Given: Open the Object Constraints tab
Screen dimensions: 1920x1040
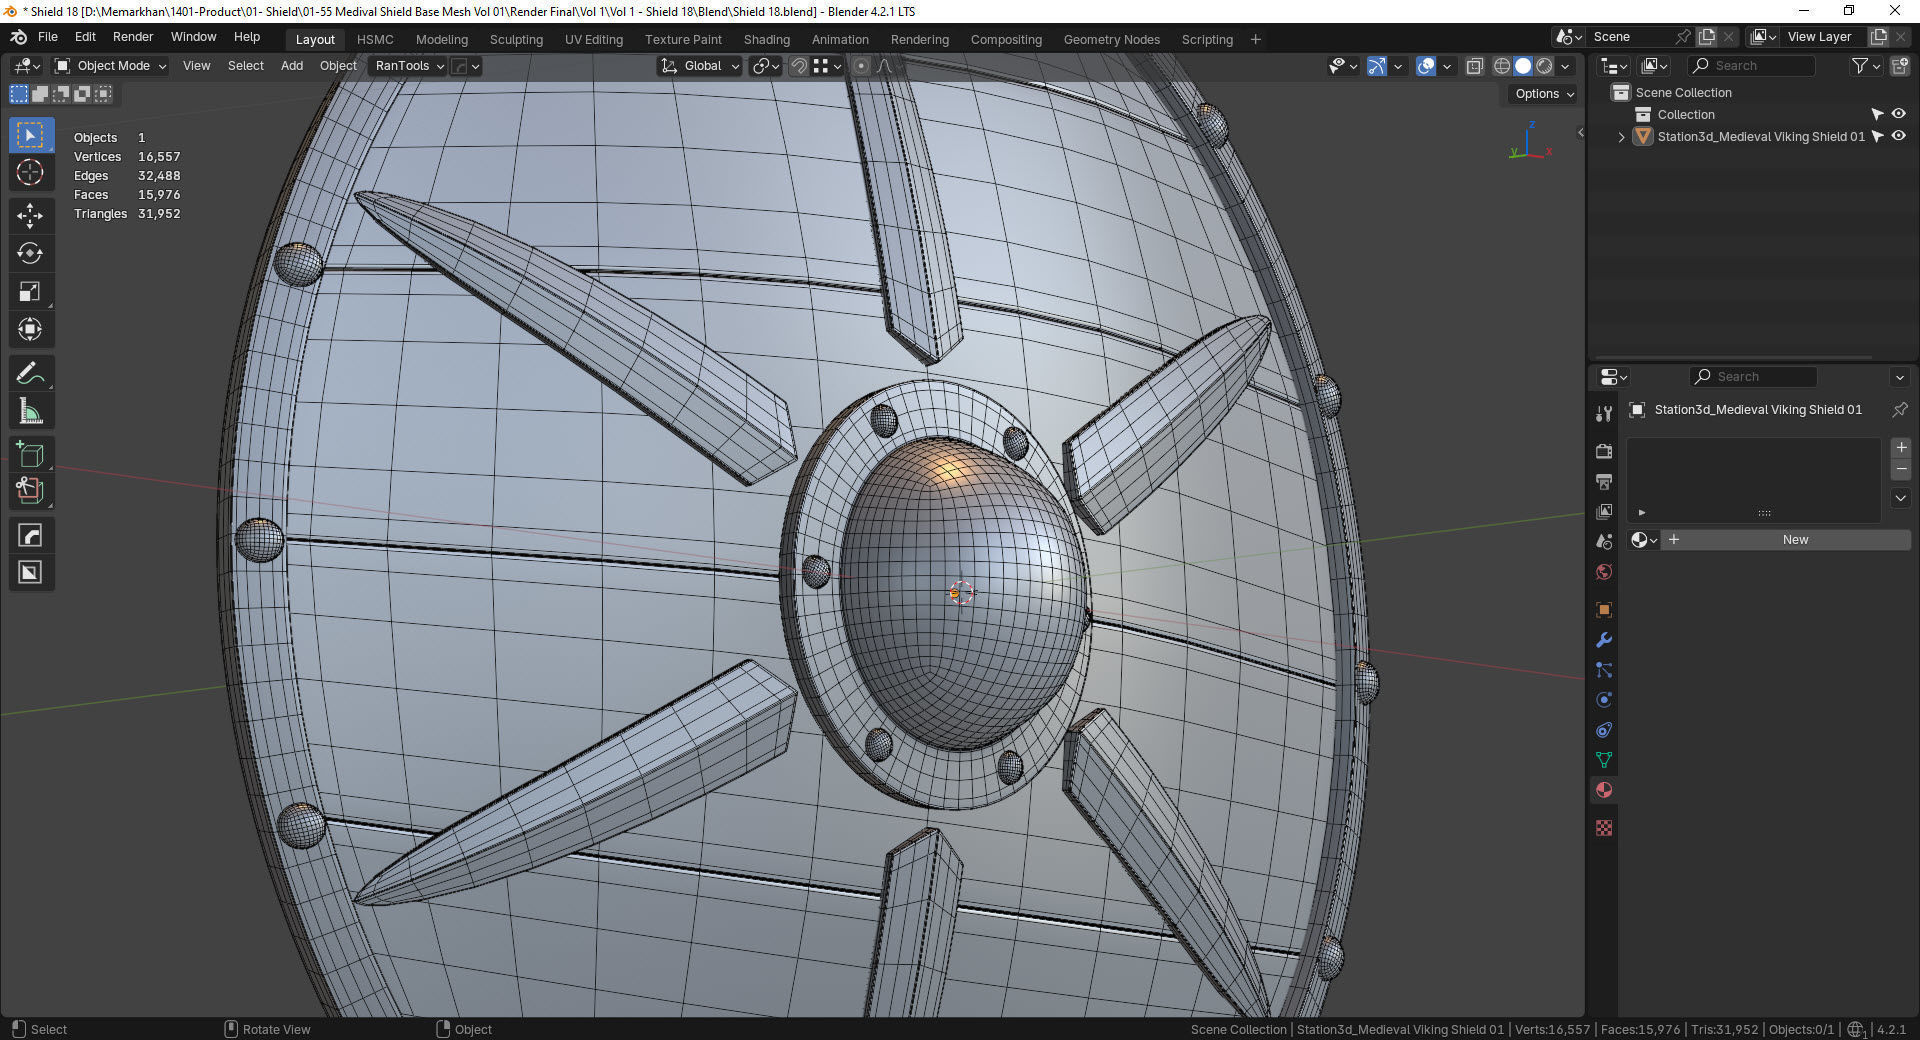Looking at the screenshot, I should 1604,730.
